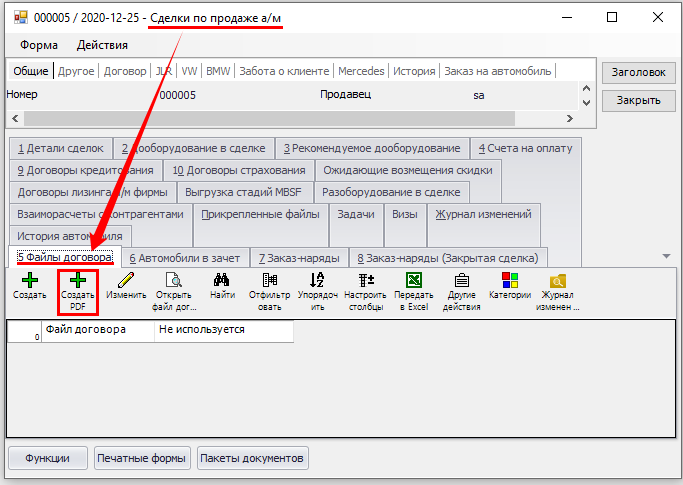Select the 4 Счета на оплату tab
The image size is (683, 485).
tap(525, 148)
